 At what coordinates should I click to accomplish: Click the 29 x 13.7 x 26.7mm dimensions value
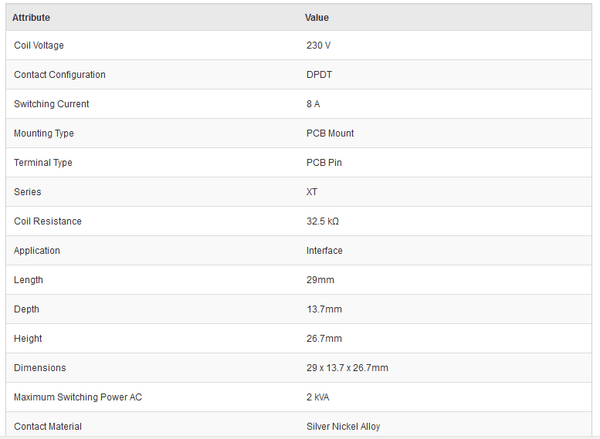(x=347, y=368)
